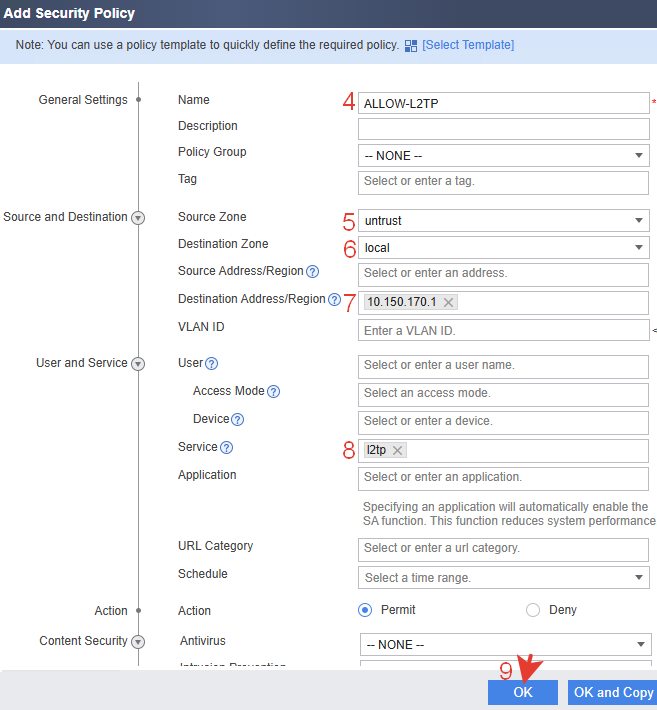The width and height of the screenshot is (657, 710).
Task: Collapse the User and Service section
Action: click(x=138, y=364)
